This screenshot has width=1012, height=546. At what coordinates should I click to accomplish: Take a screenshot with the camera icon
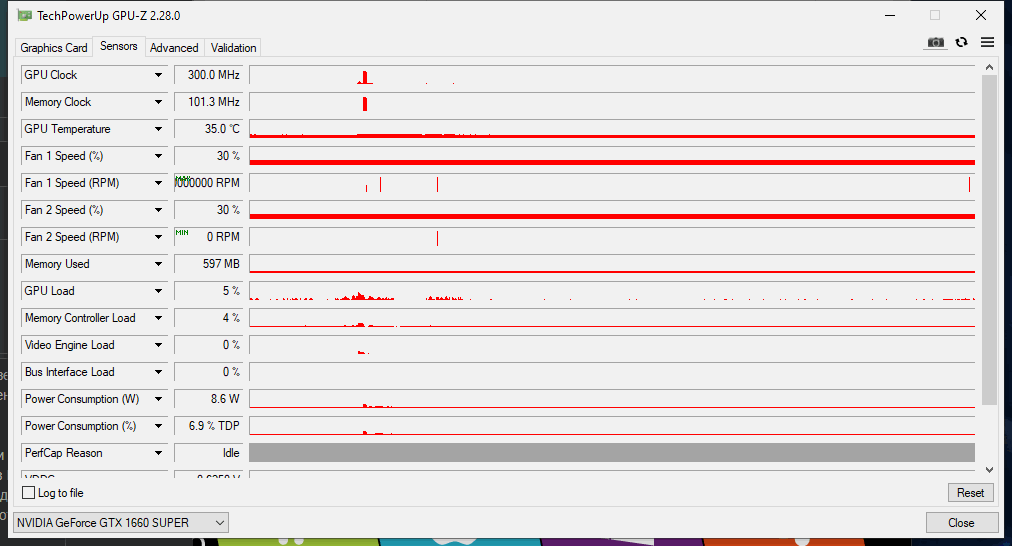click(935, 43)
